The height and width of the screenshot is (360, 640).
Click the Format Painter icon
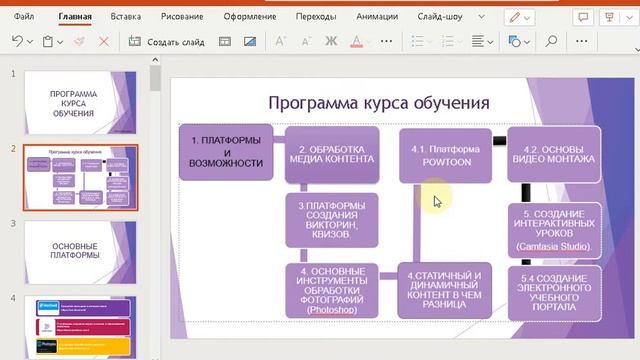(80, 41)
